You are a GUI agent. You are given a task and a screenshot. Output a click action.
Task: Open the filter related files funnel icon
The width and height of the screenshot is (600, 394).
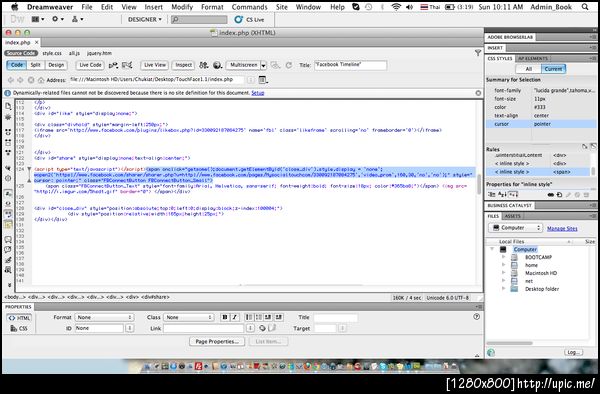[x=478, y=53]
